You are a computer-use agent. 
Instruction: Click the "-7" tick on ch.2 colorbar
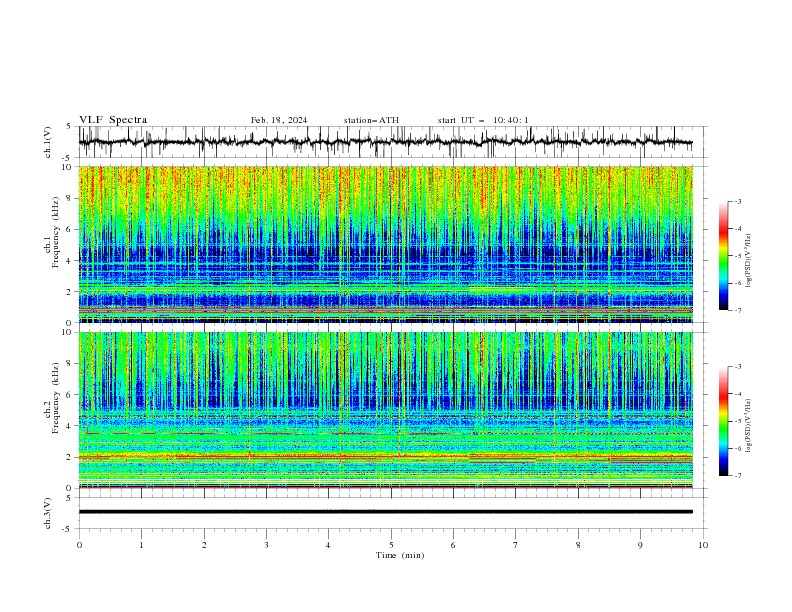coord(738,475)
